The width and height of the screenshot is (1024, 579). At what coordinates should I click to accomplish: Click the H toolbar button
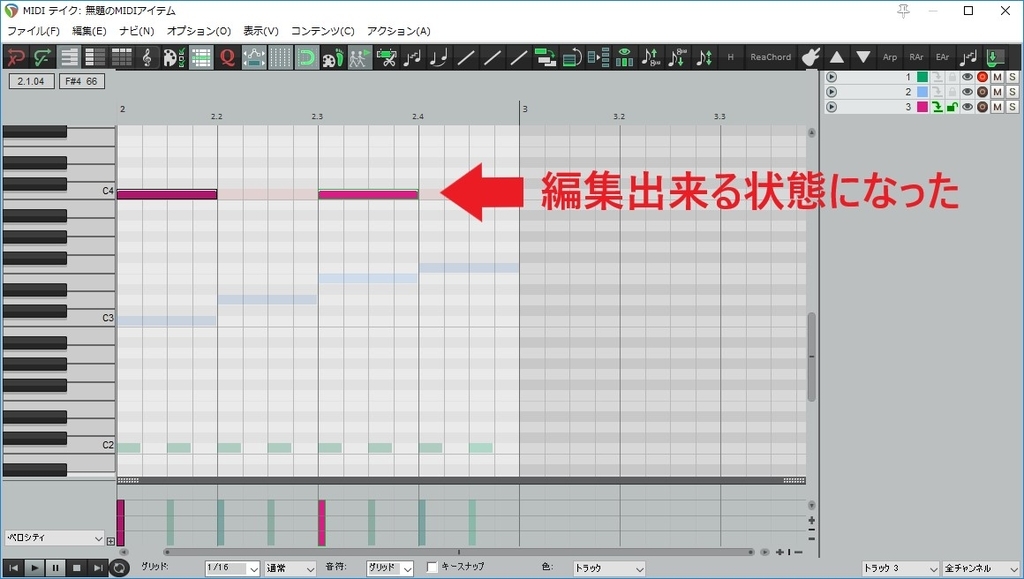click(x=731, y=57)
